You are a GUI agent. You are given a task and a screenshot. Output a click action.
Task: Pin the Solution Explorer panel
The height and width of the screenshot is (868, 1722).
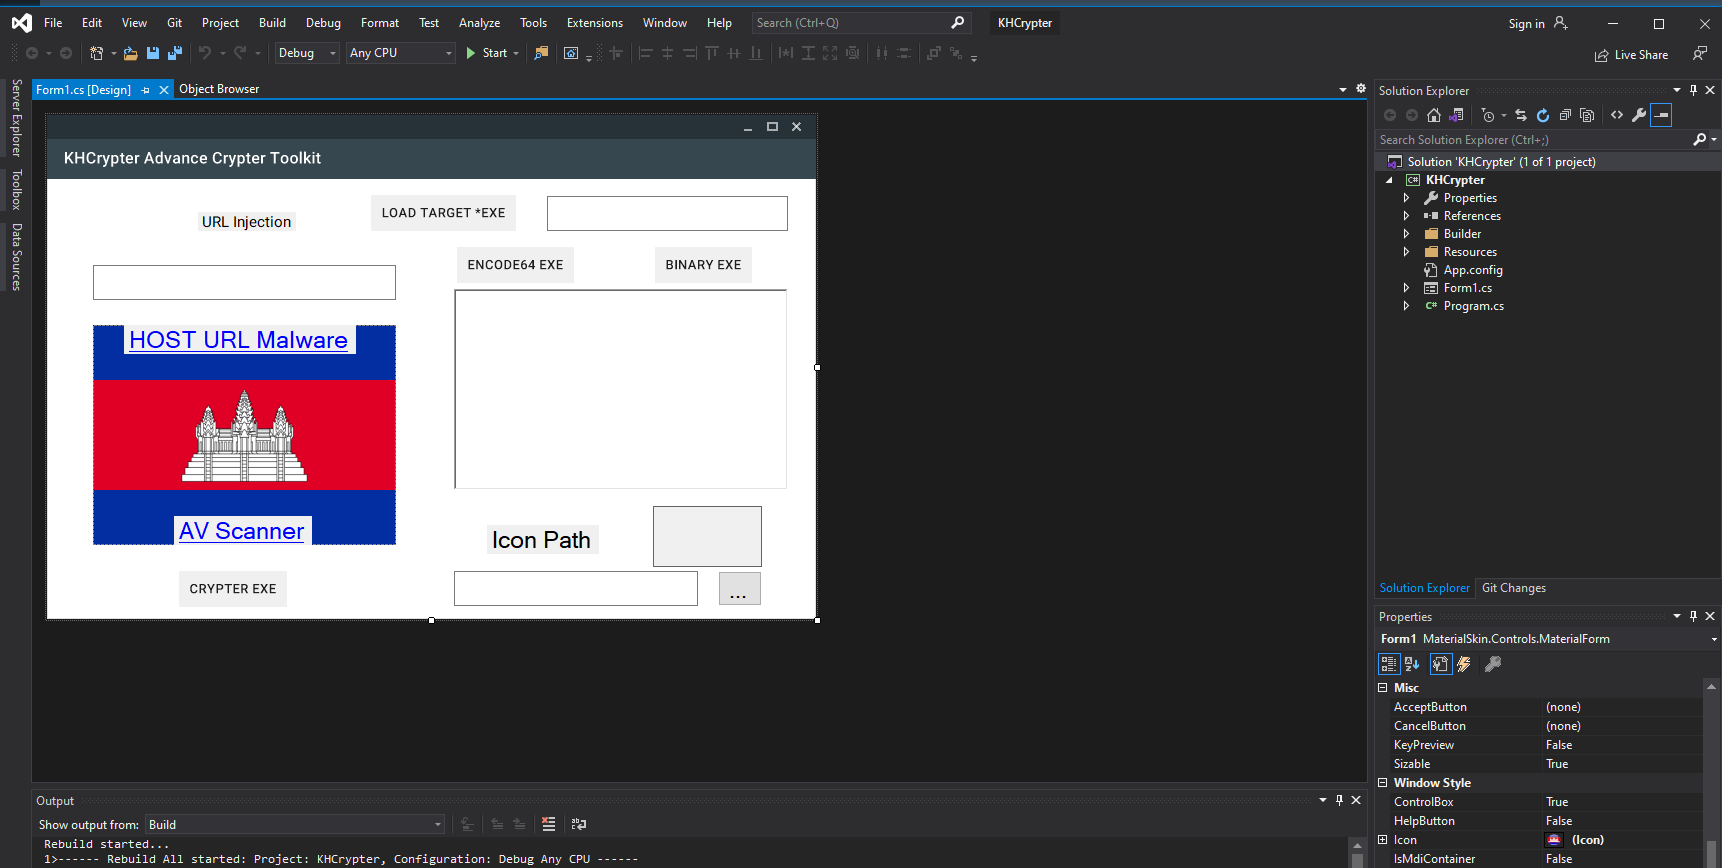pos(1693,90)
